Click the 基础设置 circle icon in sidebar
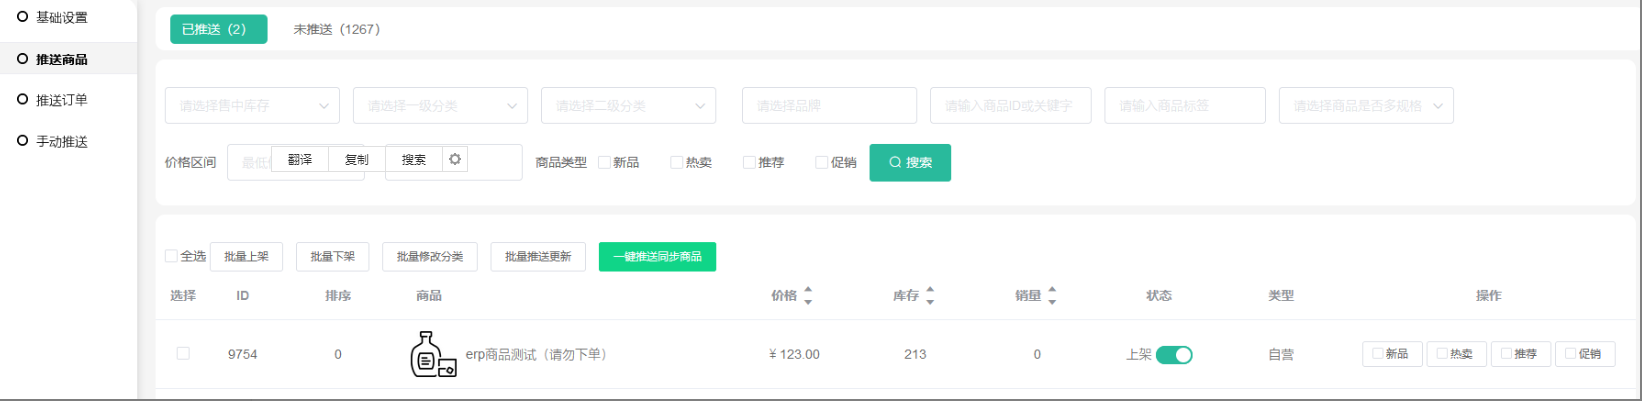1642x401 pixels. pos(22,17)
